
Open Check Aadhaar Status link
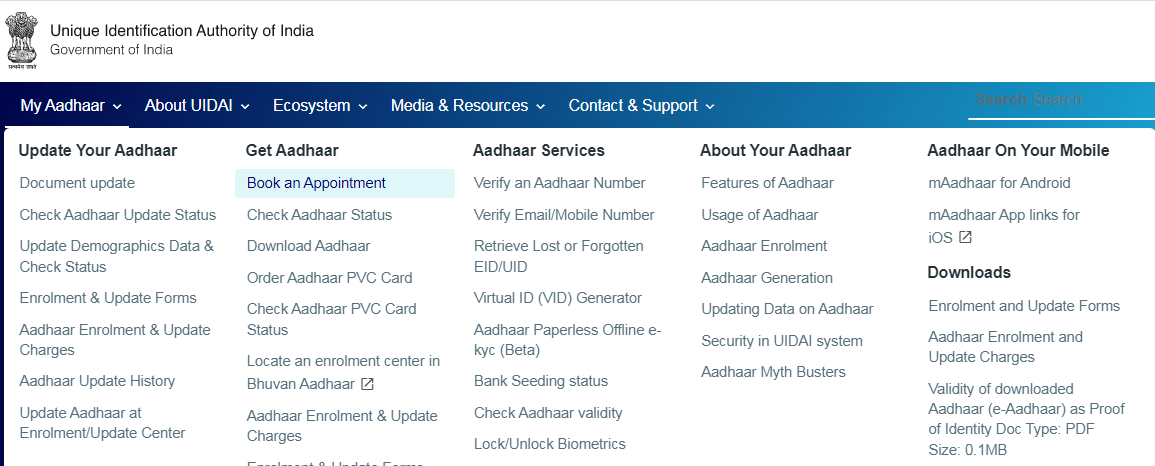click(320, 215)
